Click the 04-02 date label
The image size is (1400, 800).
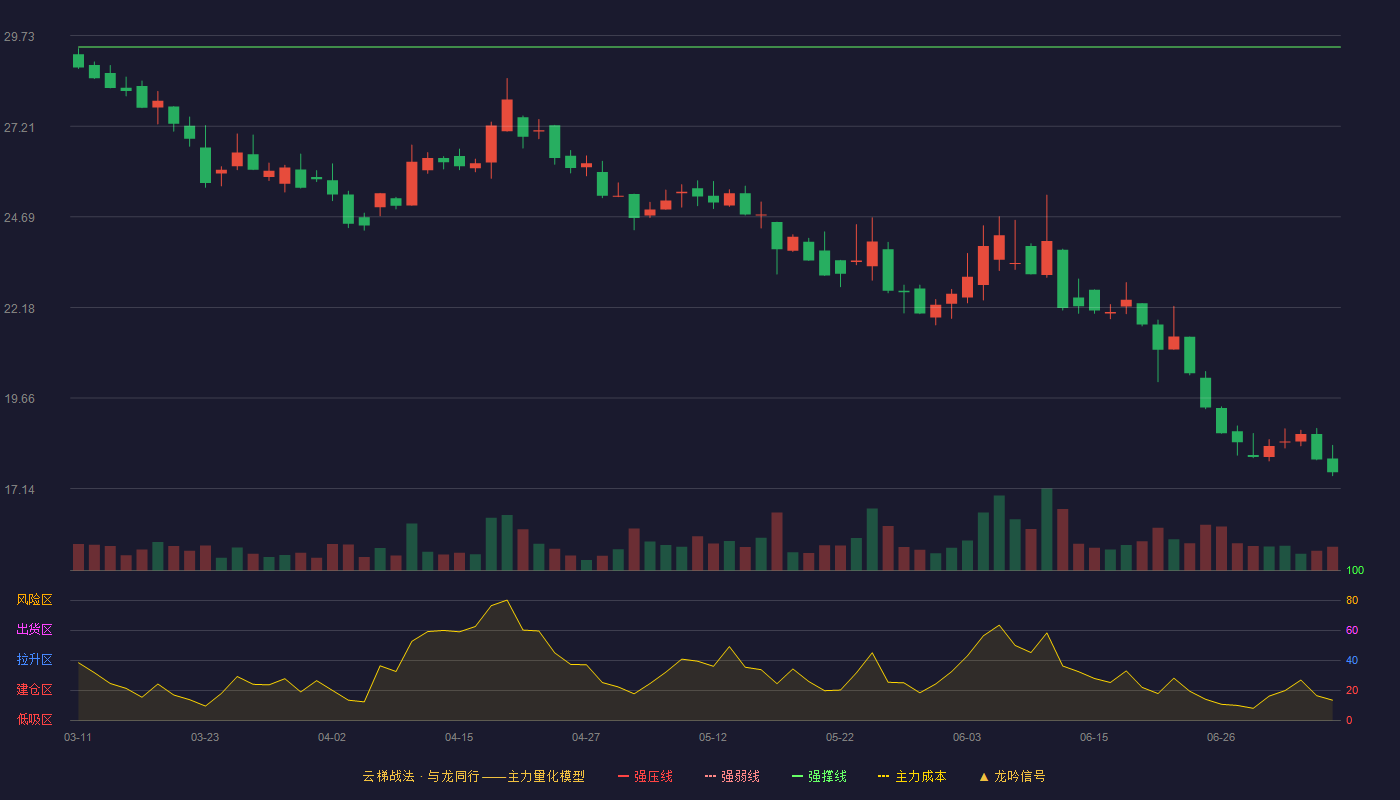tap(332, 737)
